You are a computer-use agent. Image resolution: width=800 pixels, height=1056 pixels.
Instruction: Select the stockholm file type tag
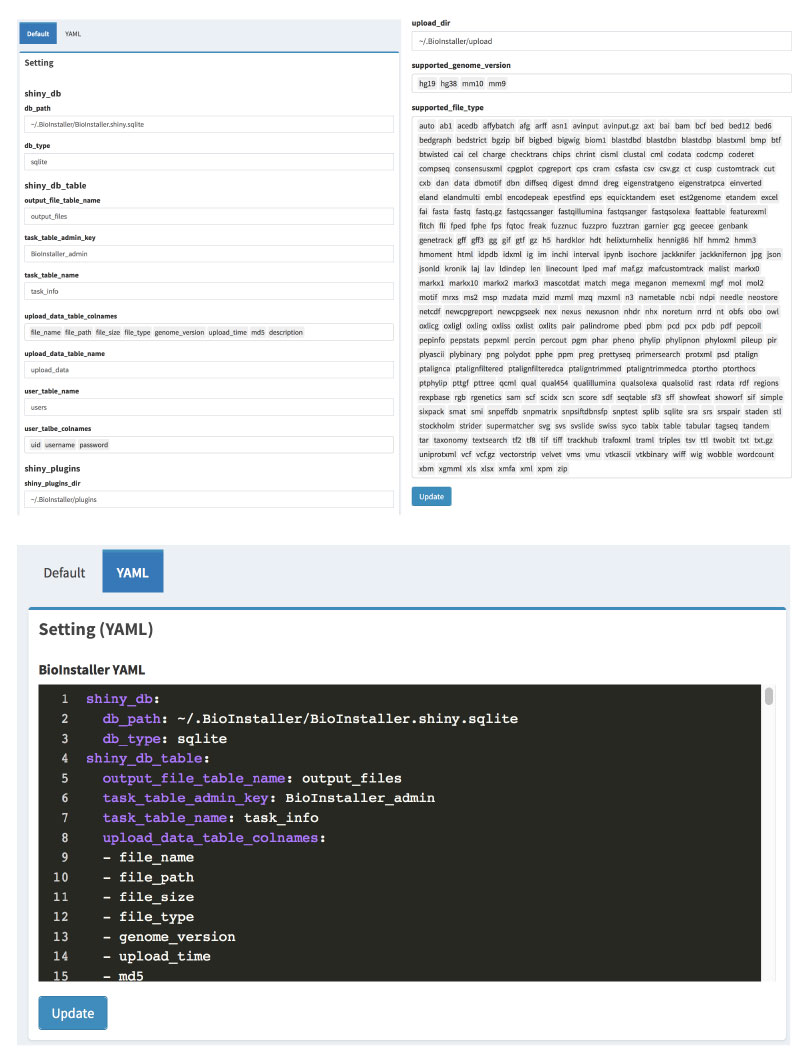pos(436,426)
